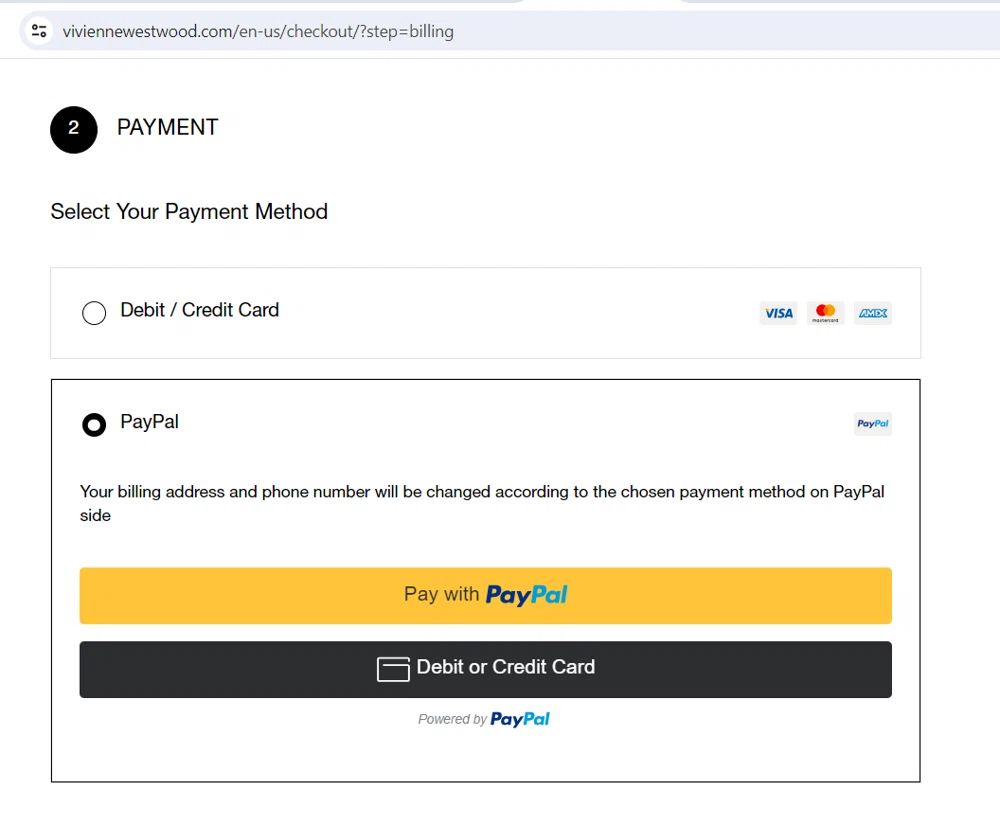The height and width of the screenshot is (829, 1000).
Task: Click card icon on the black button
Action: click(x=393, y=669)
